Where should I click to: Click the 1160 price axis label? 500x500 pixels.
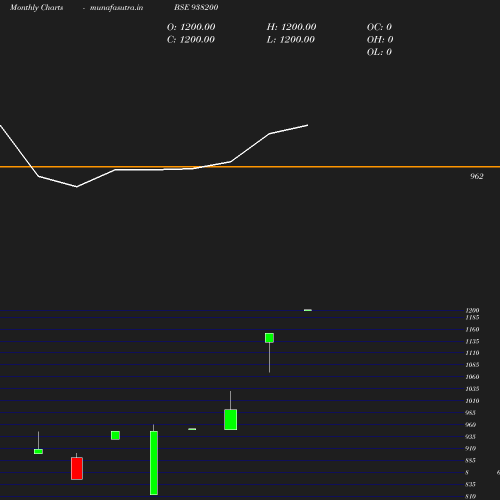(x=472, y=329)
